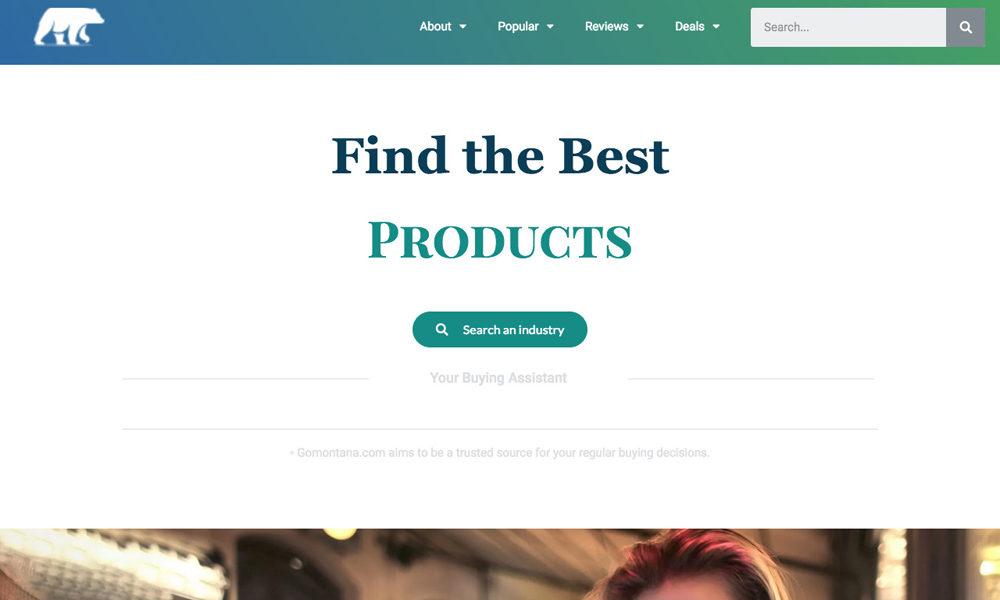This screenshot has height=600, width=1000.
Task: Click the Search an industry button
Action: pos(500,330)
